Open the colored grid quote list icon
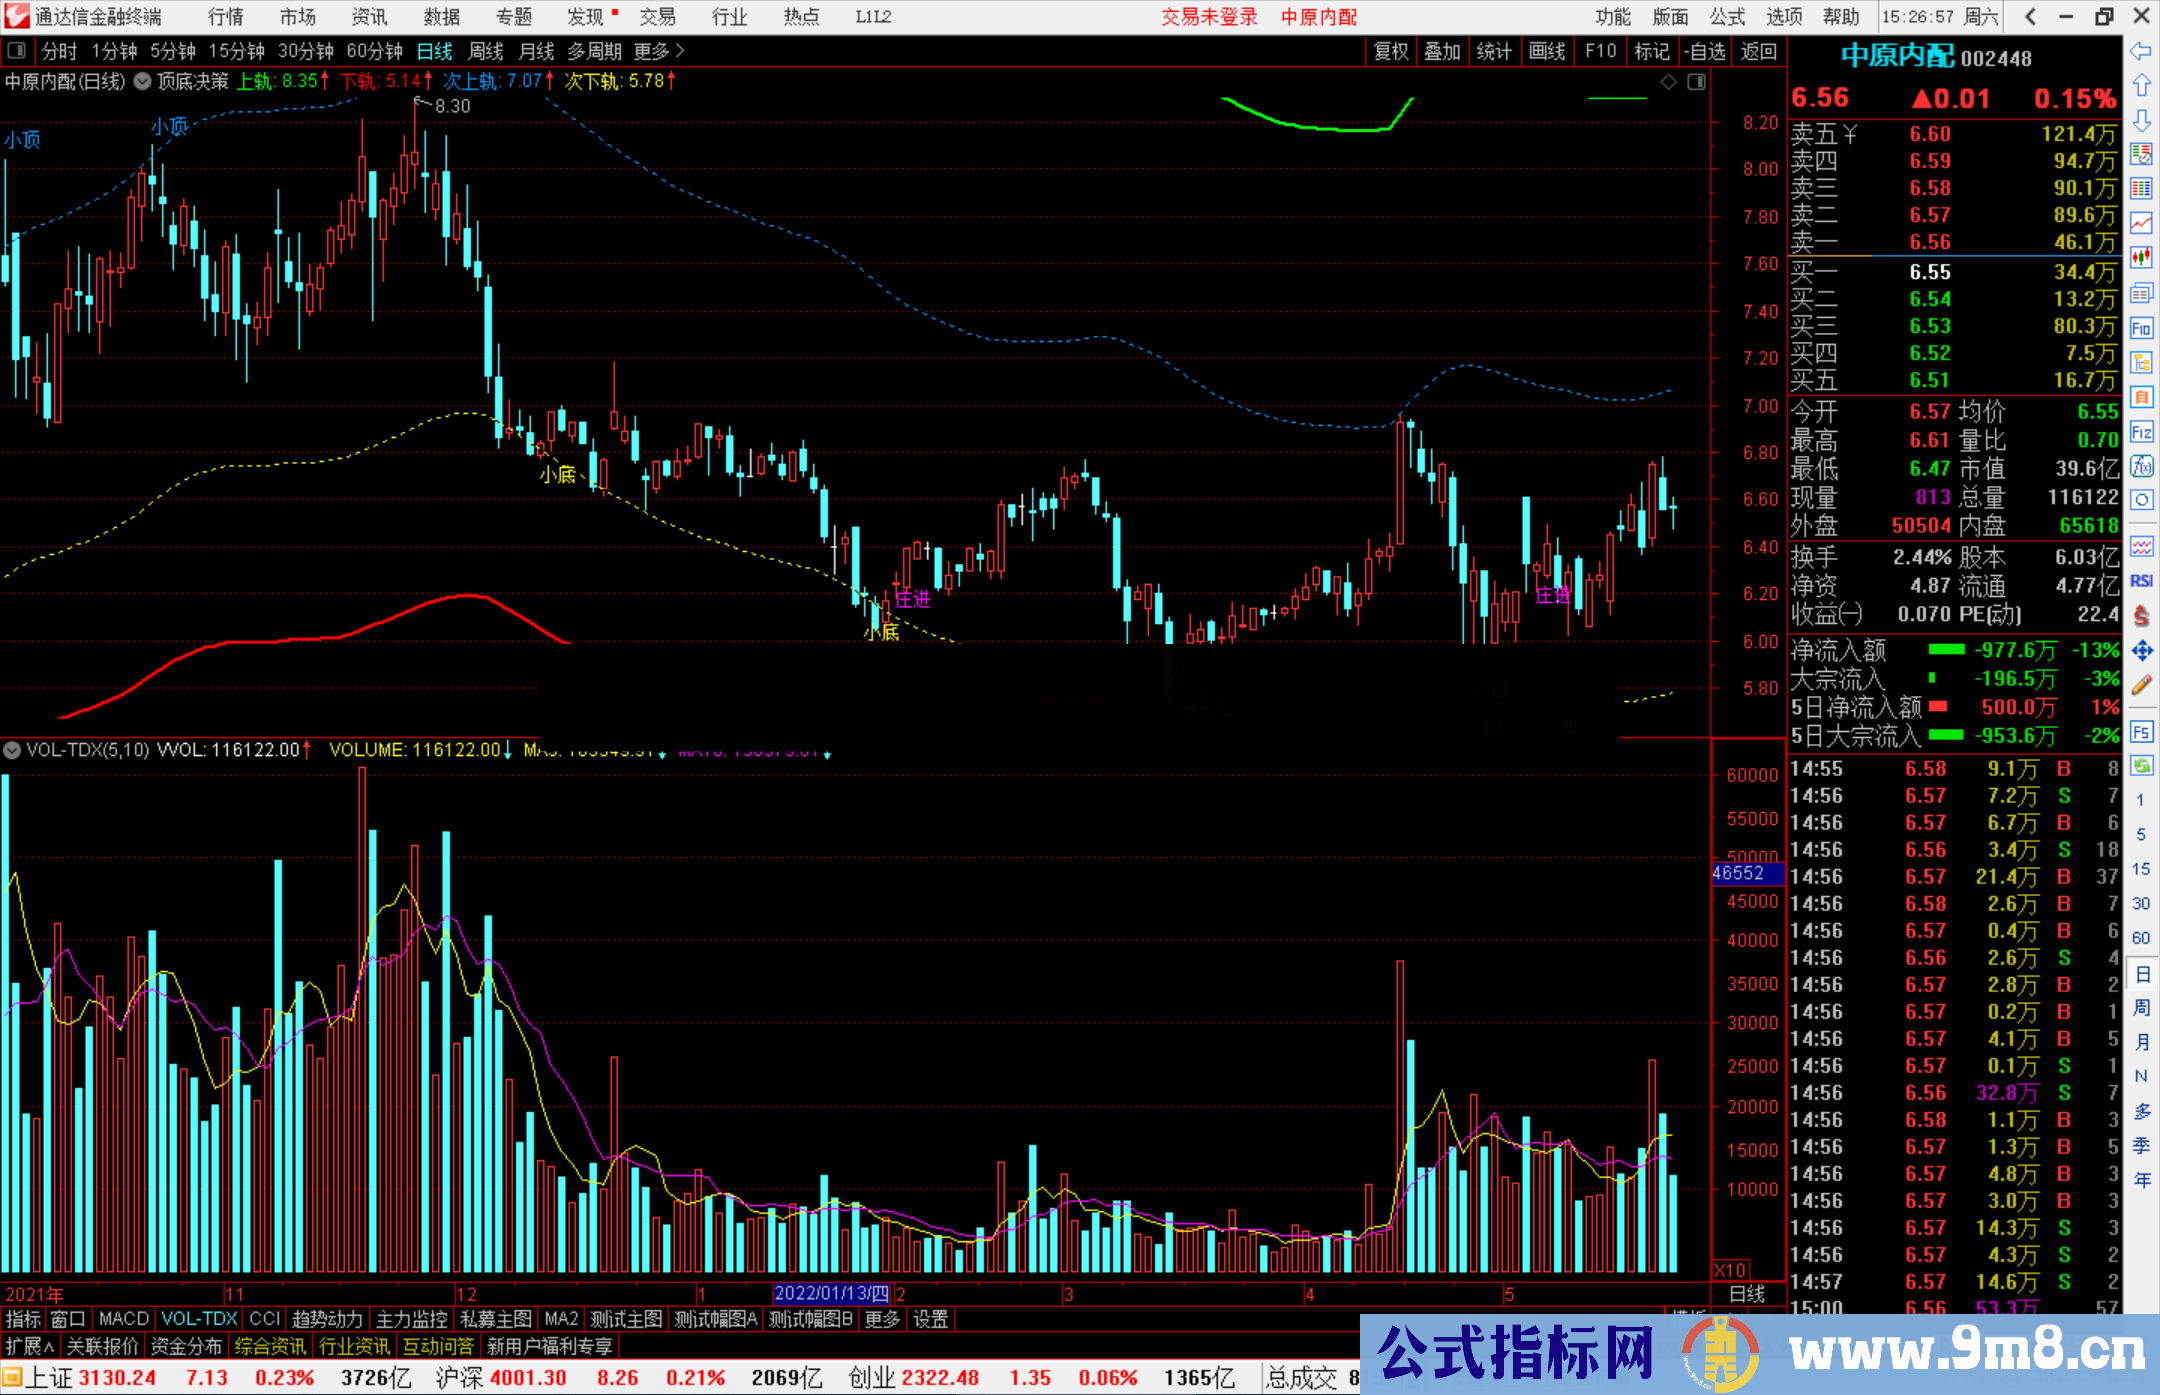 click(x=2141, y=189)
